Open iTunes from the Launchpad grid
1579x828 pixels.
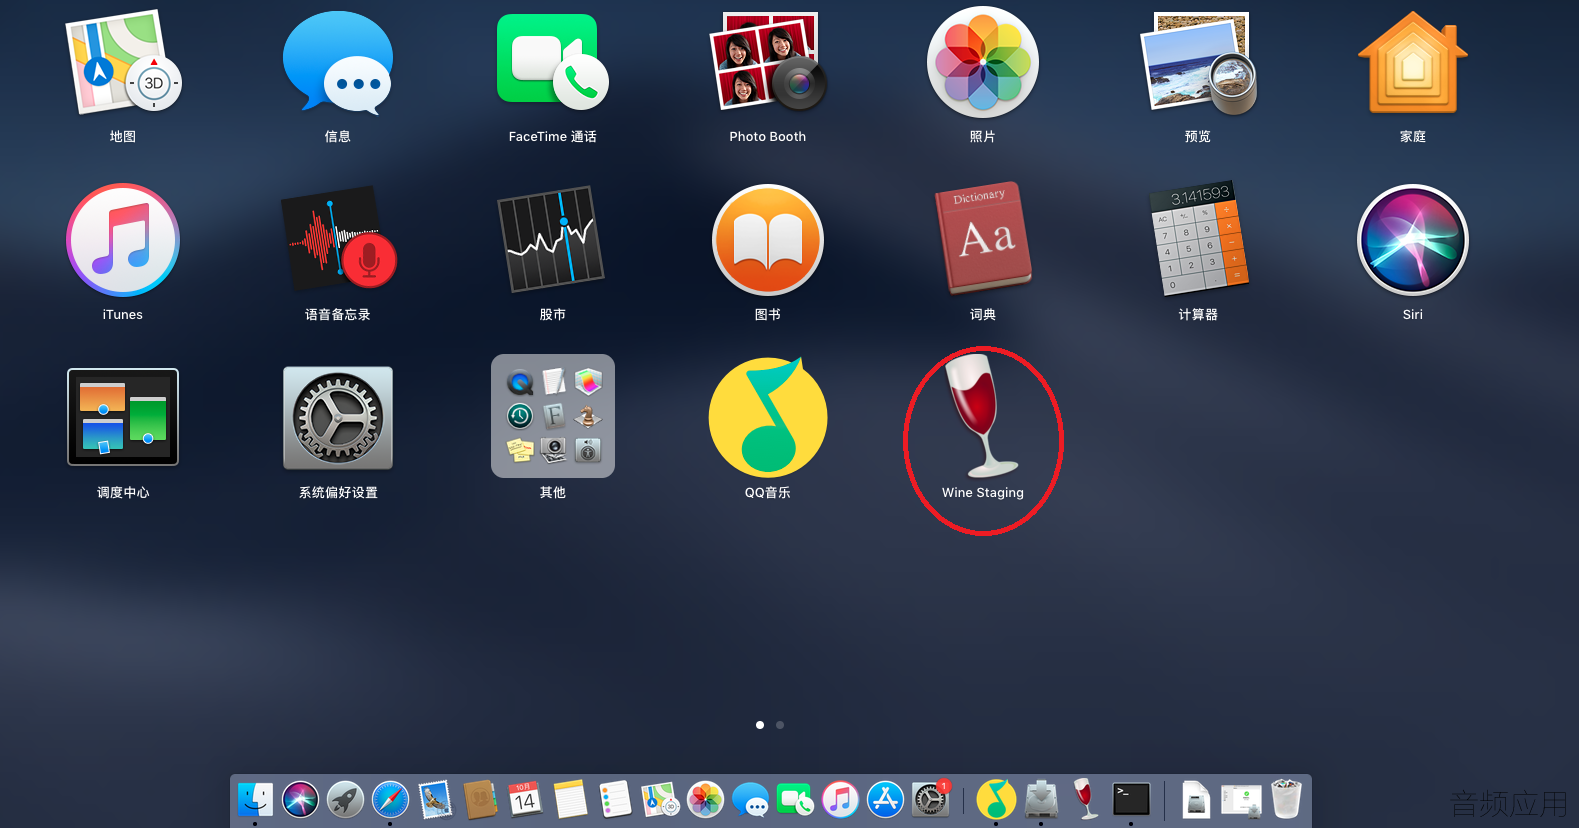pos(123,240)
